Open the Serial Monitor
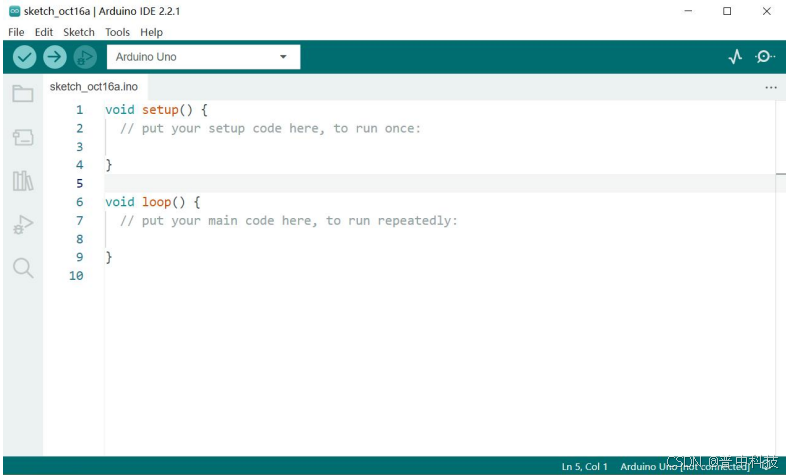The height and width of the screenshot is (476, 786). (764, 57)
